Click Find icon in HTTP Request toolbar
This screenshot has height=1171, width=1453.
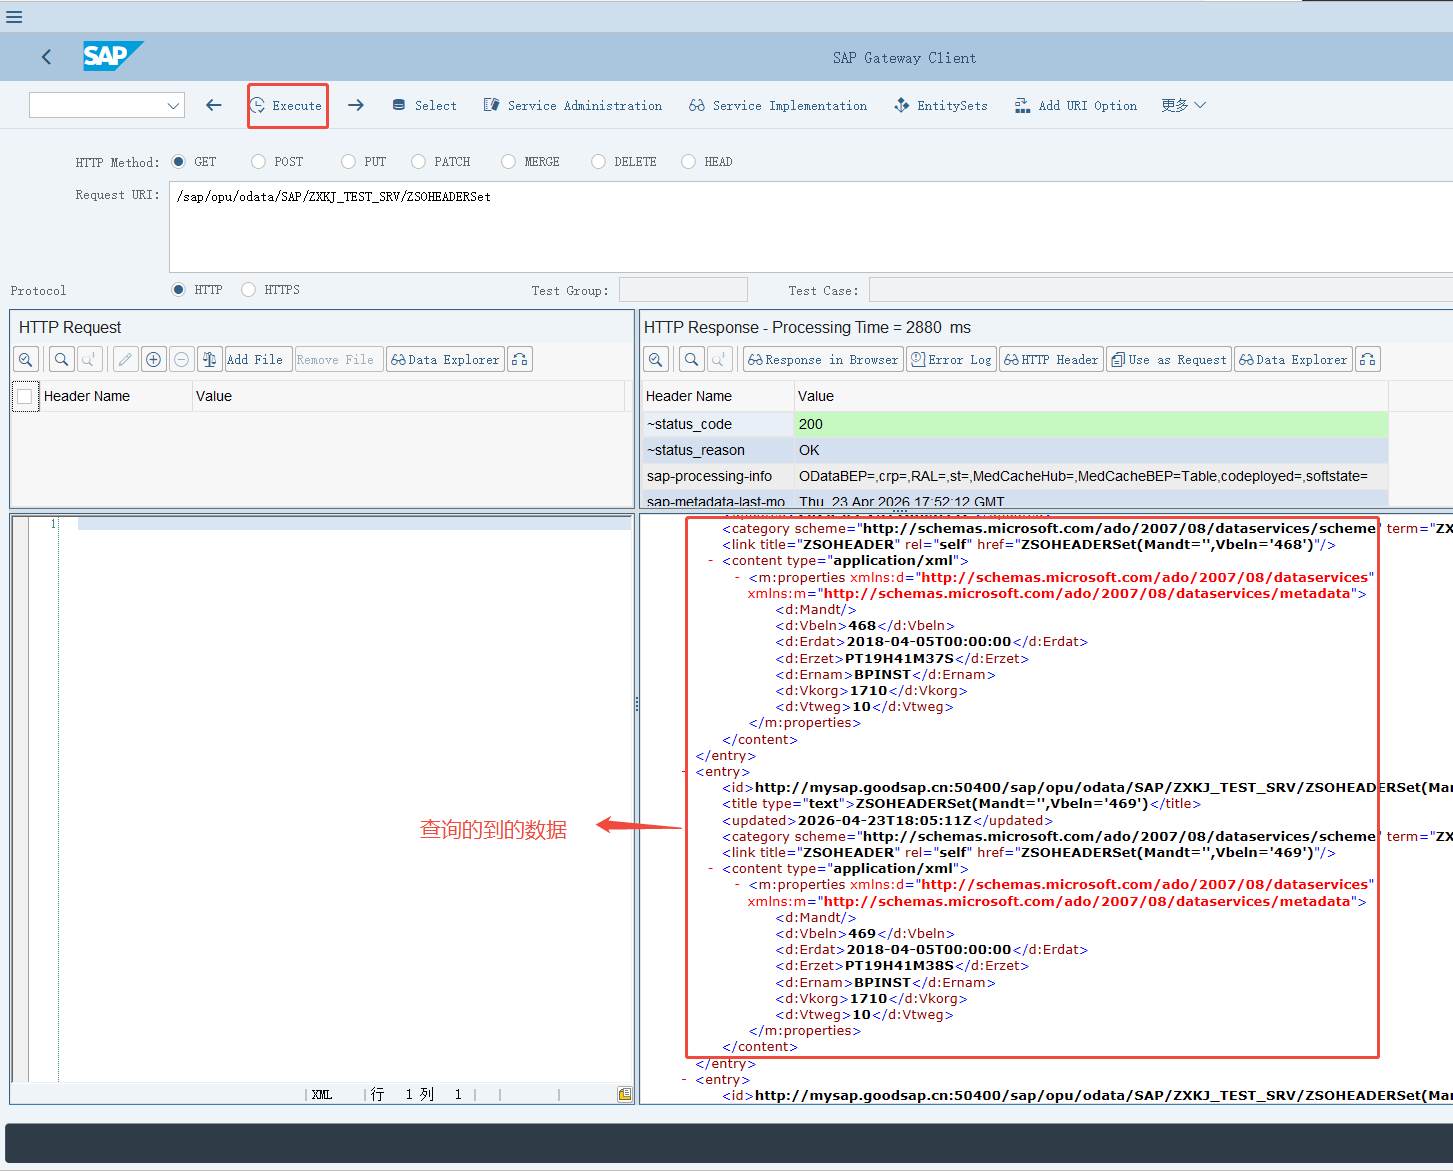(61, 359)
